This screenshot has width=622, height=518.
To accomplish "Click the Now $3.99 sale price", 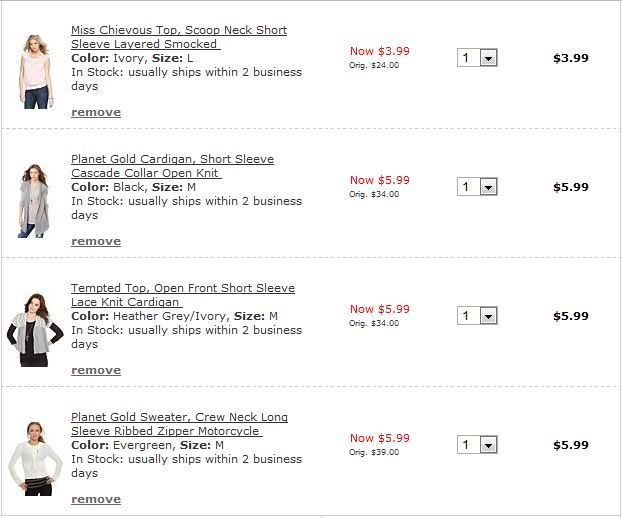I will 379,51.
